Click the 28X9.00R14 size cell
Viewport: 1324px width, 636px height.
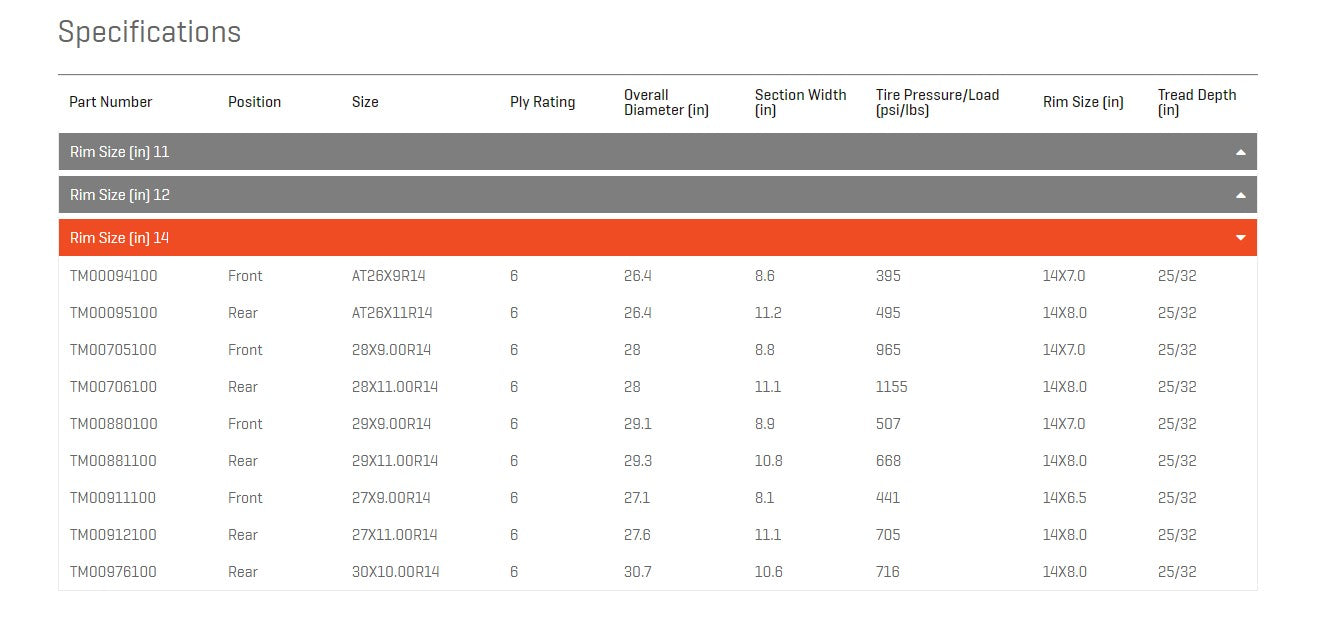391,350
